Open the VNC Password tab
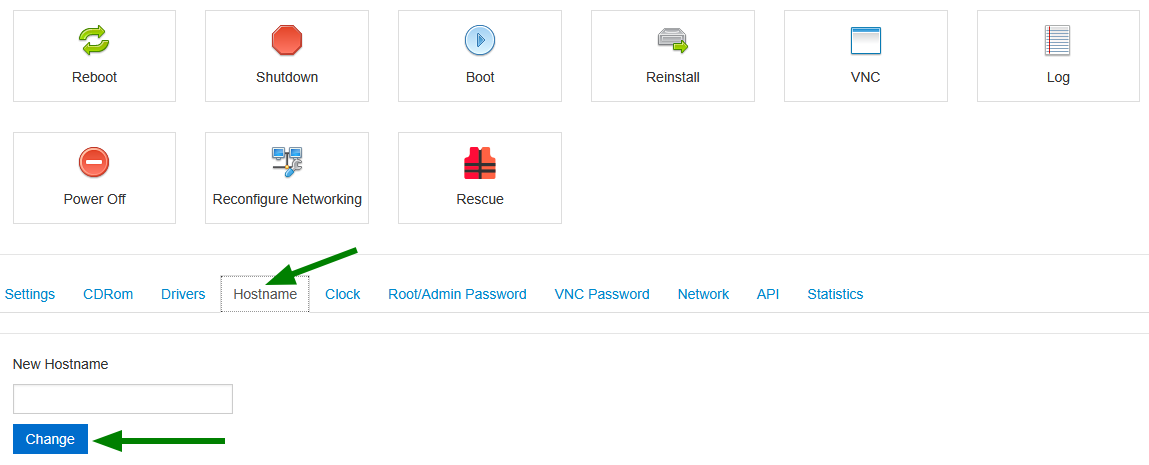 coord(602,294)
